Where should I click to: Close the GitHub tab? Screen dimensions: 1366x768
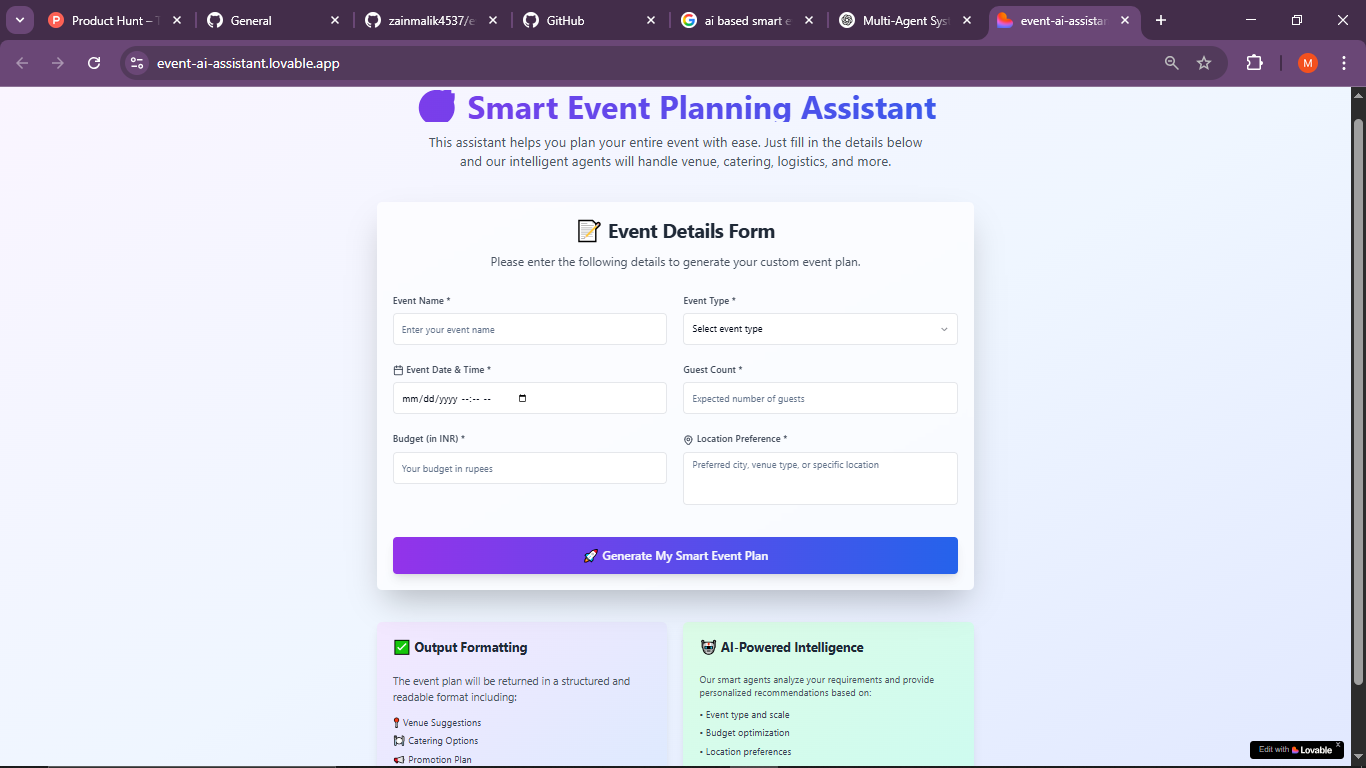(651, 20)
